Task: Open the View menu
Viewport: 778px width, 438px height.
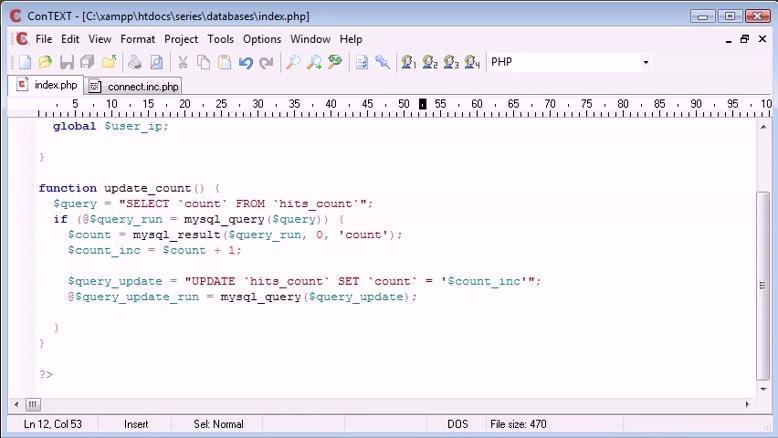Action: tap(100, 39)
